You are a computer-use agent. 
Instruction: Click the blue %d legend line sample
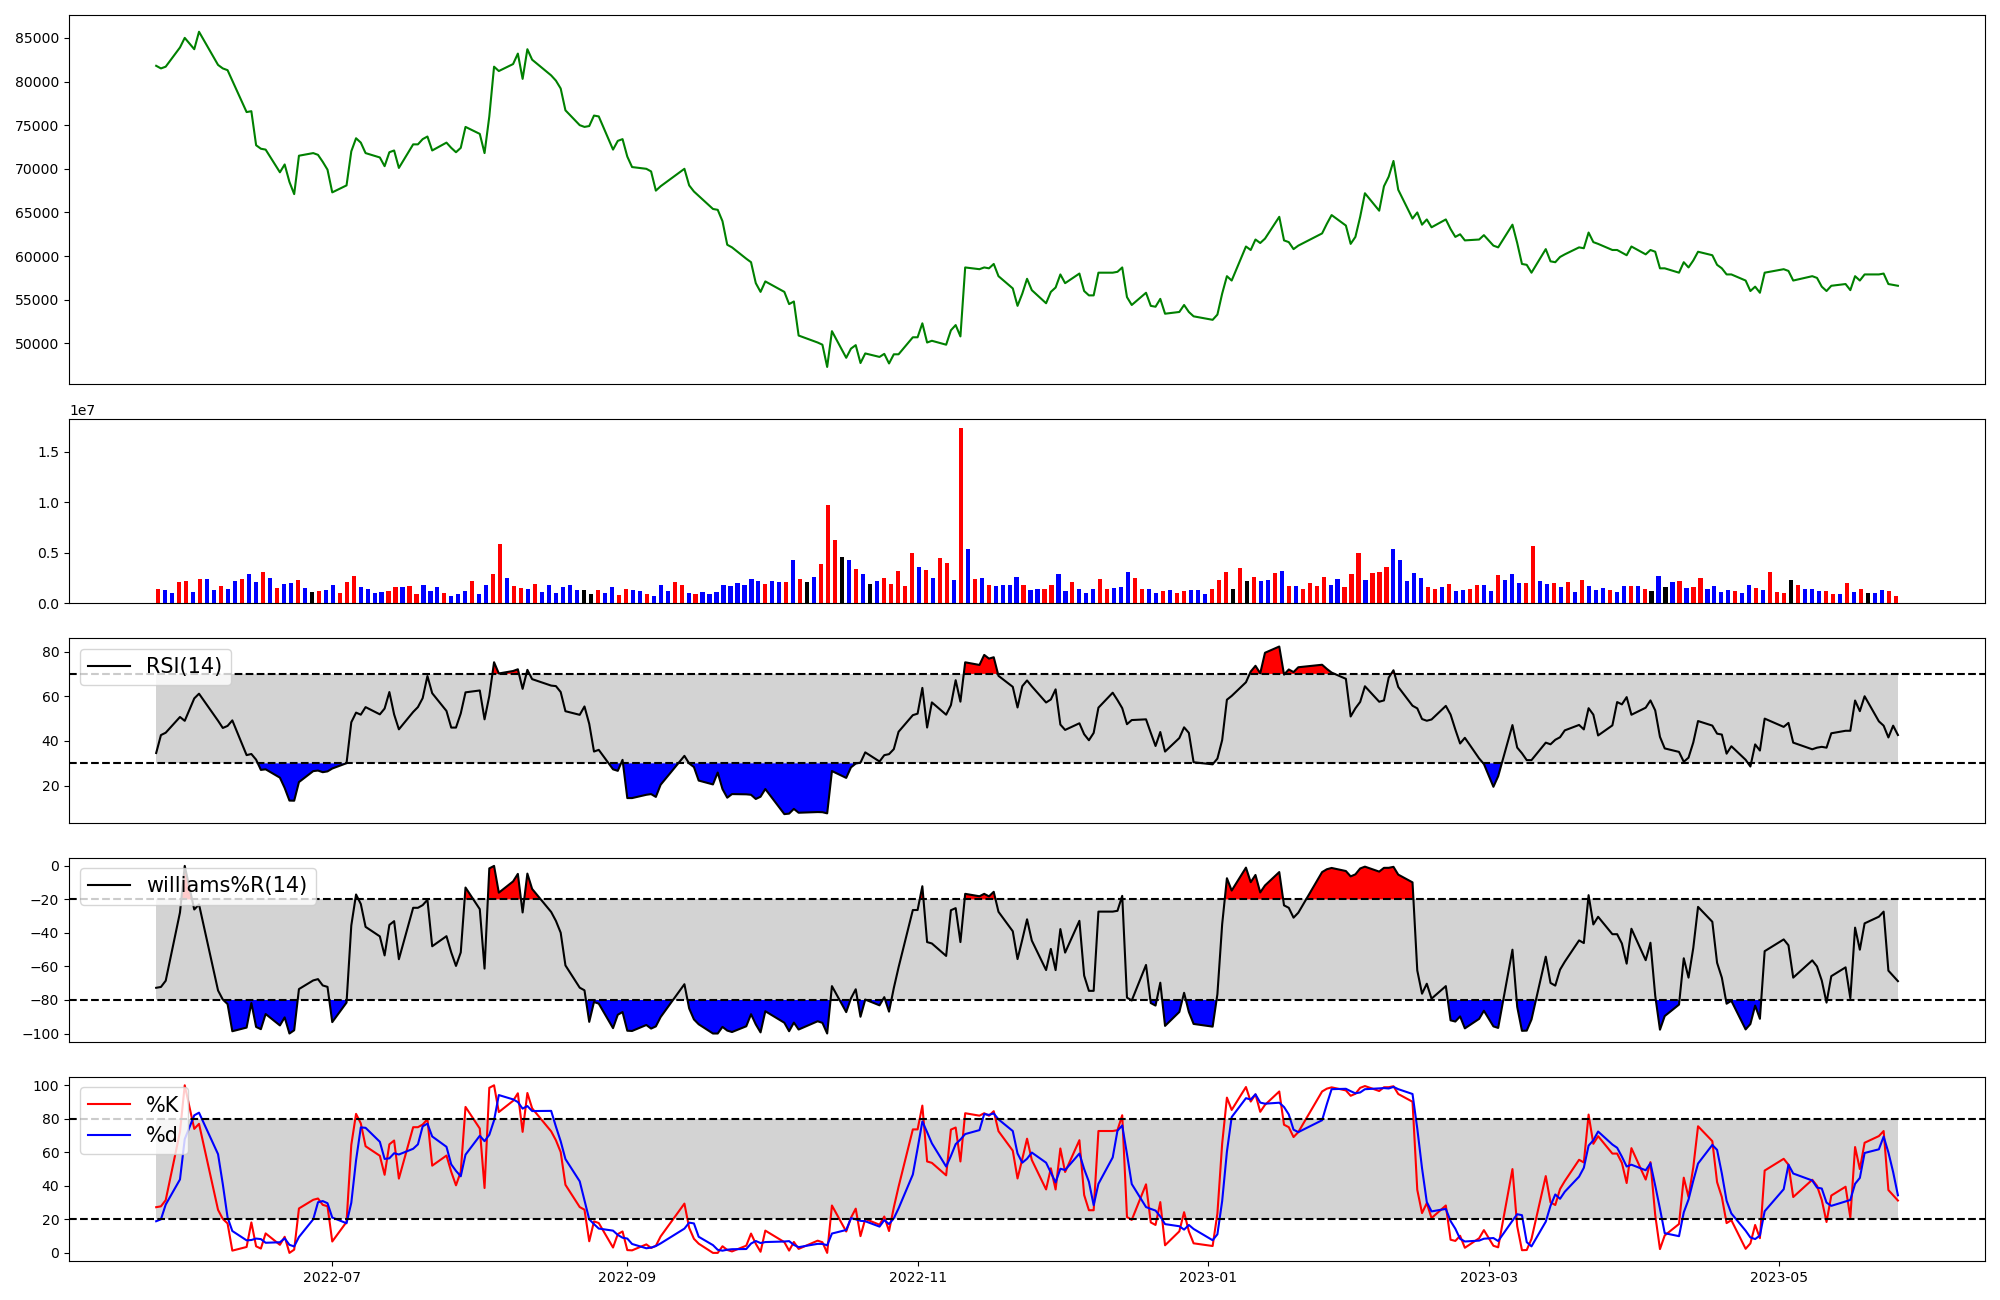click(109, 1135)
